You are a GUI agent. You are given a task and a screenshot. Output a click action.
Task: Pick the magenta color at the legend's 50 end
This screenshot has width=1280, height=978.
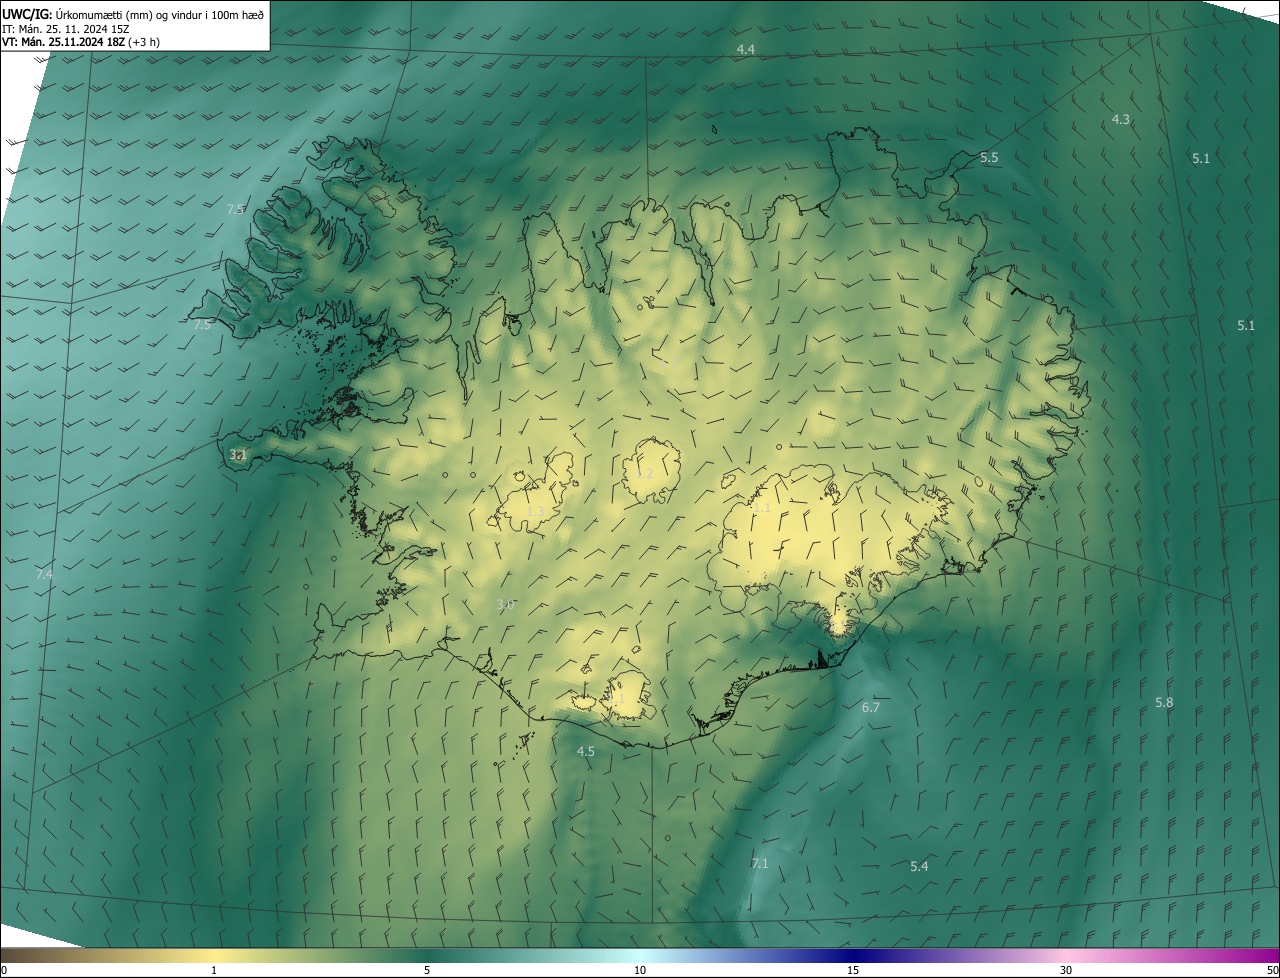pos(1270,955)
